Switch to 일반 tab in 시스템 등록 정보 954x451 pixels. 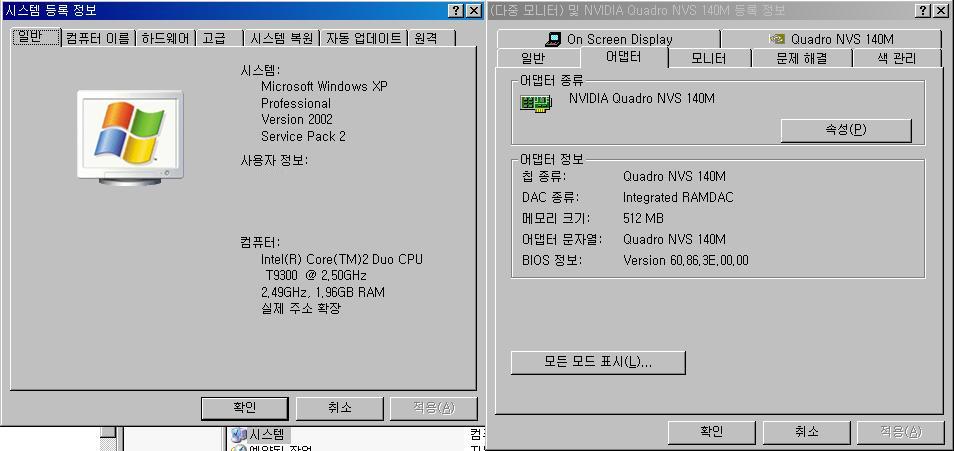tap(36, 37)
